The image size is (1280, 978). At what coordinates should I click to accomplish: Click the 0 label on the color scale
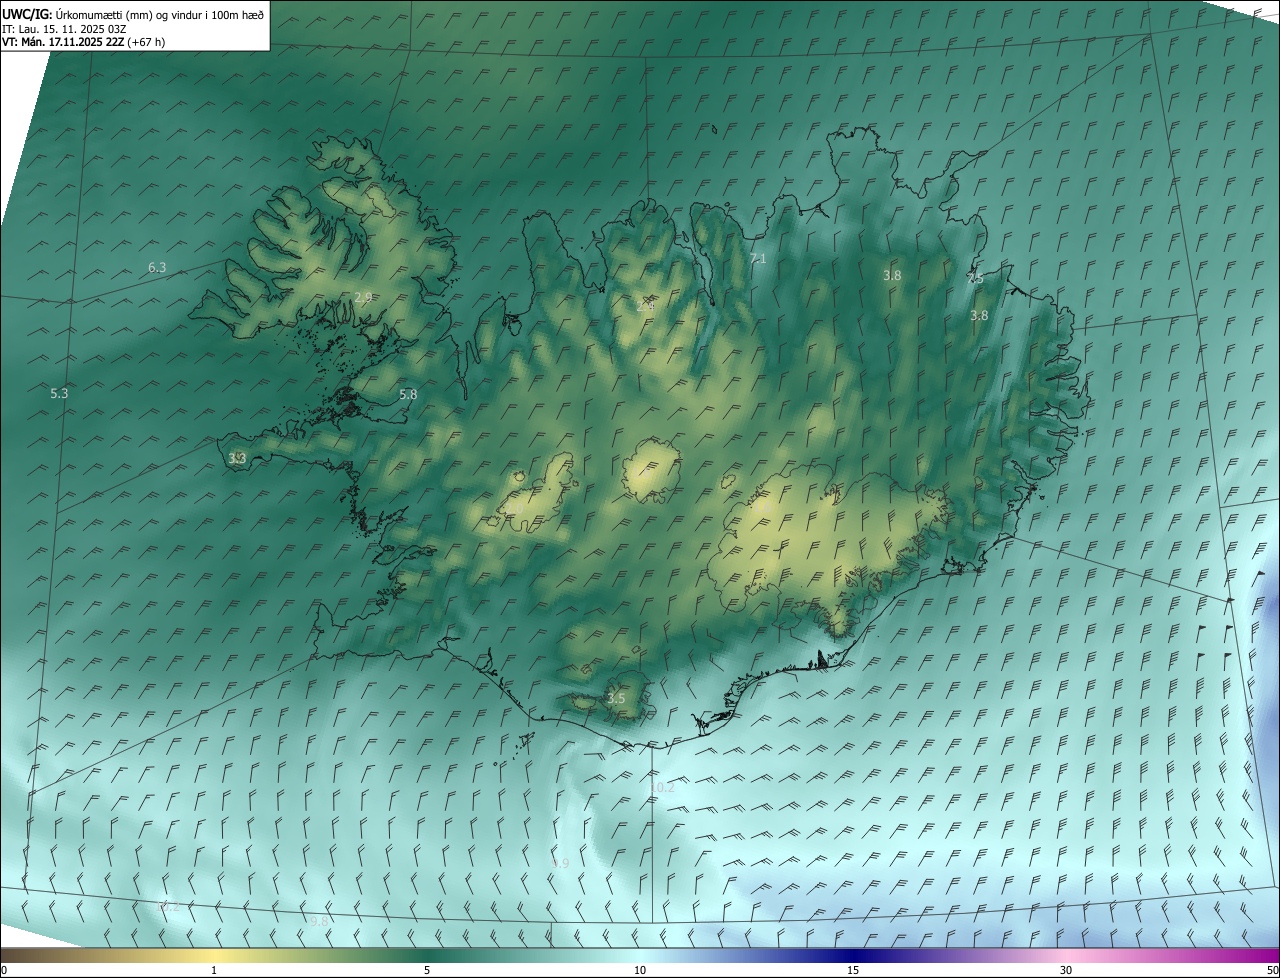(x=4, y=970)
